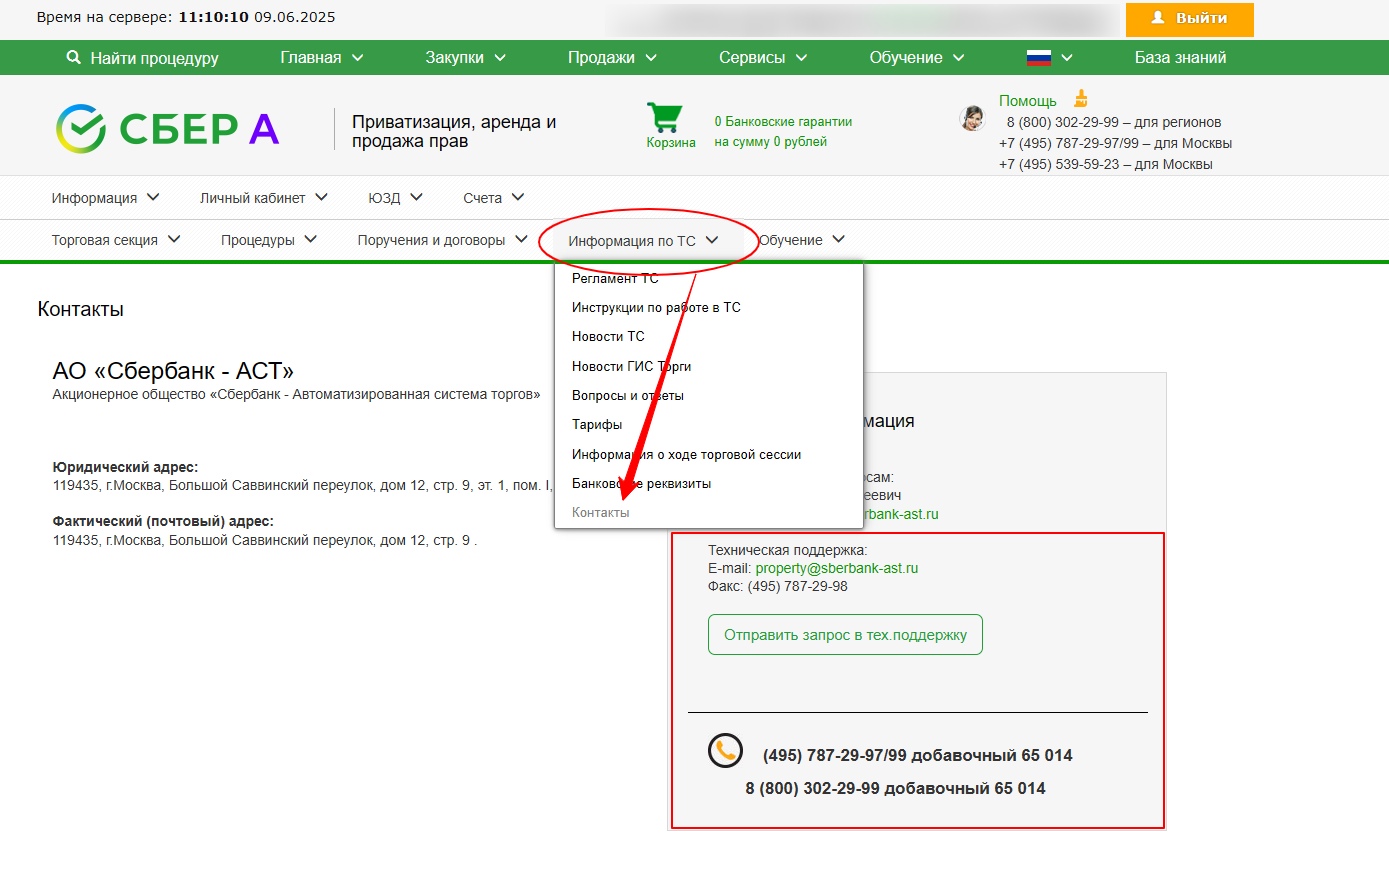Image resolution: width=1389 pixels, height=872 pixels.
Task: Open the Процедуры menu
Action: (269, 240)
